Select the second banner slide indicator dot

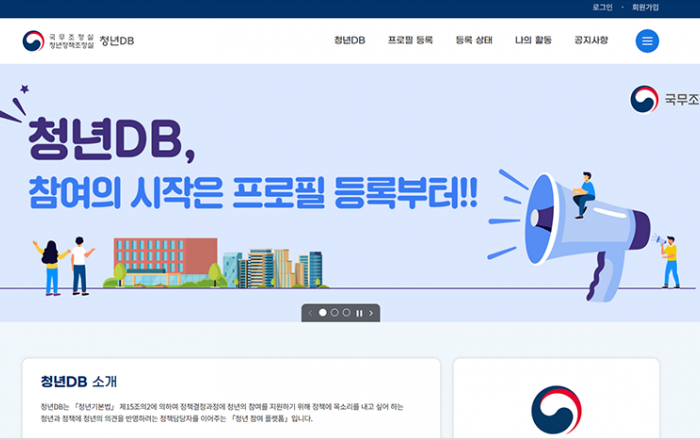pyautogui.click(x=335, y=313)
